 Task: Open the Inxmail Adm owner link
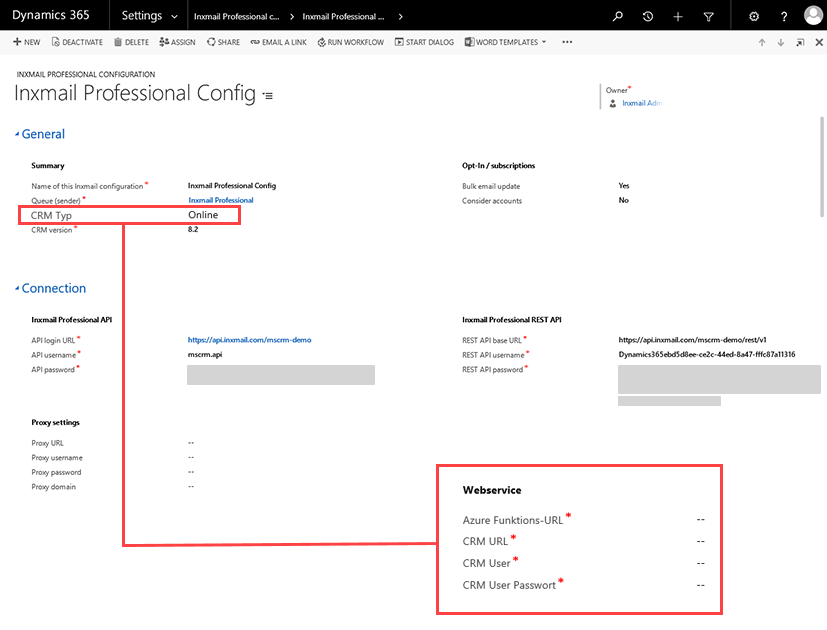[x=641, y=103]
